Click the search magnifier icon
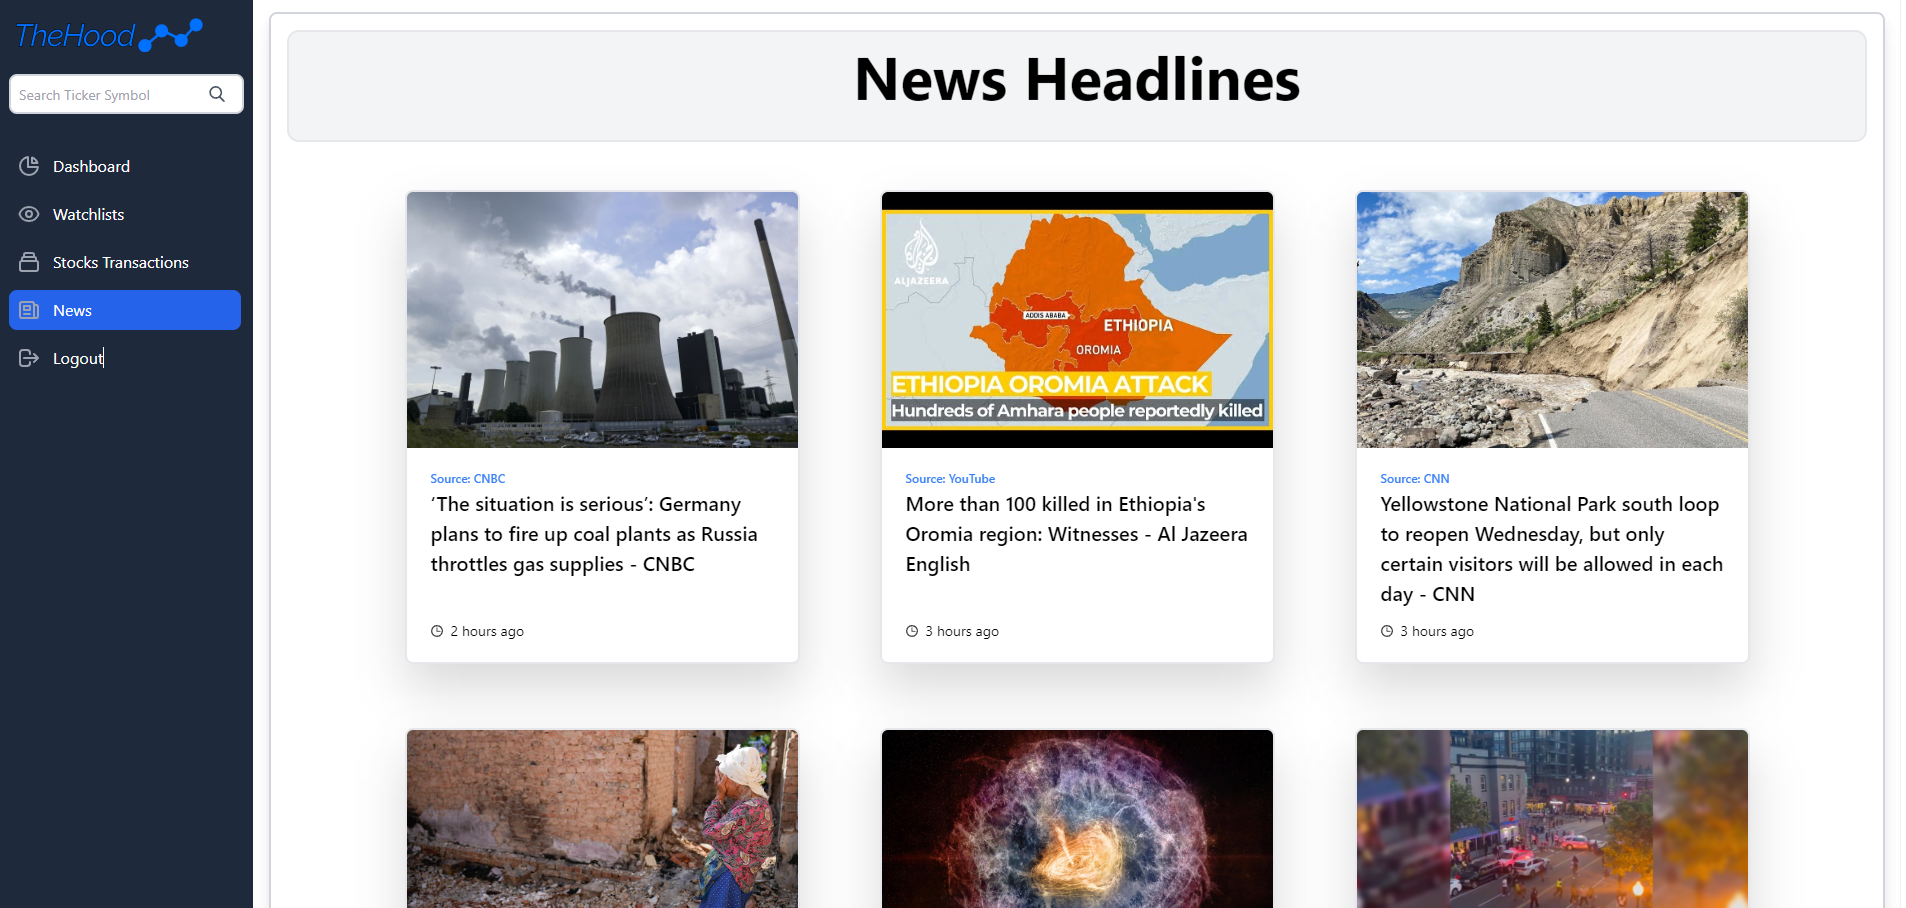 [x=217, y=94]
